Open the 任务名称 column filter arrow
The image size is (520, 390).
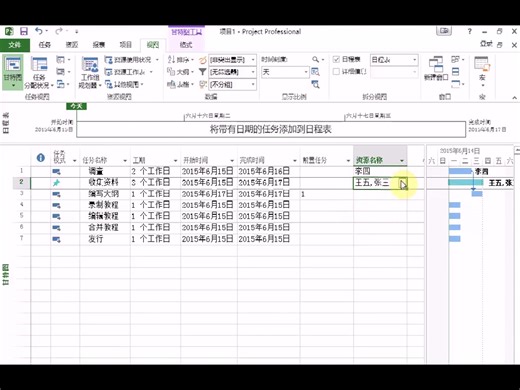tap(125, 161)
